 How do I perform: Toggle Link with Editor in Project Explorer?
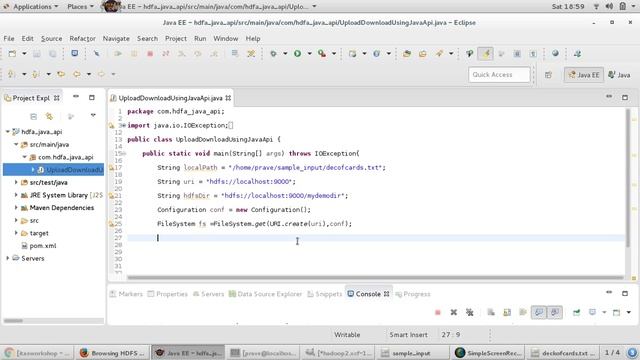(49, 116)
